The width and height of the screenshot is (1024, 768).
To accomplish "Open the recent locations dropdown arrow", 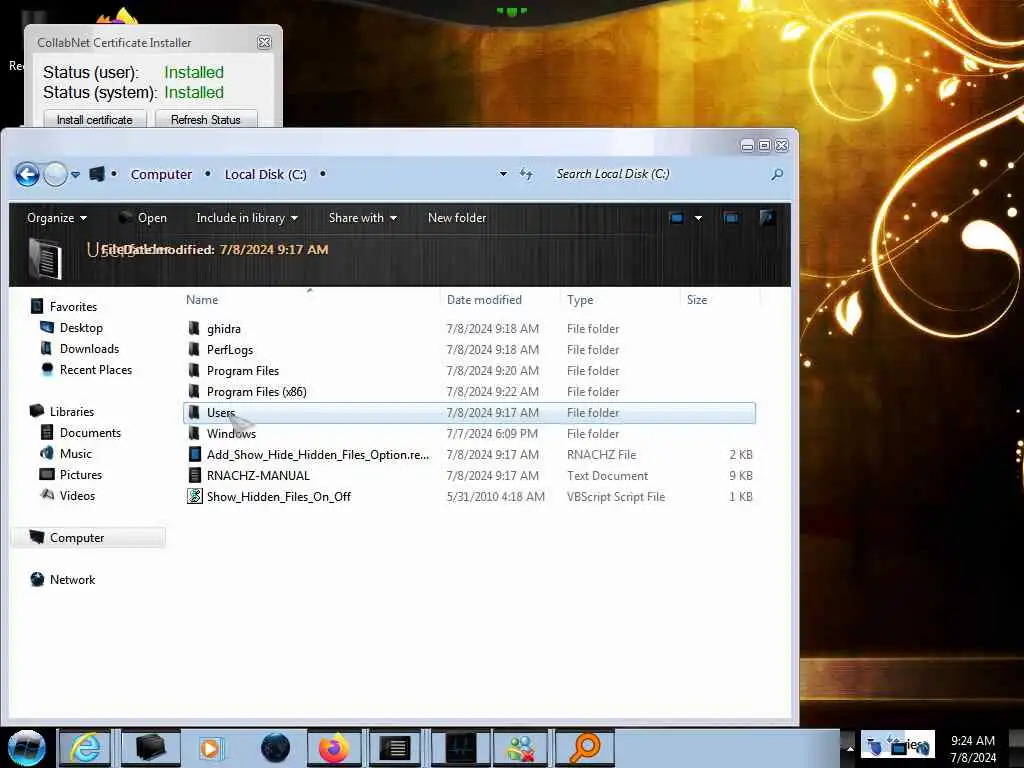I will 76,174.
